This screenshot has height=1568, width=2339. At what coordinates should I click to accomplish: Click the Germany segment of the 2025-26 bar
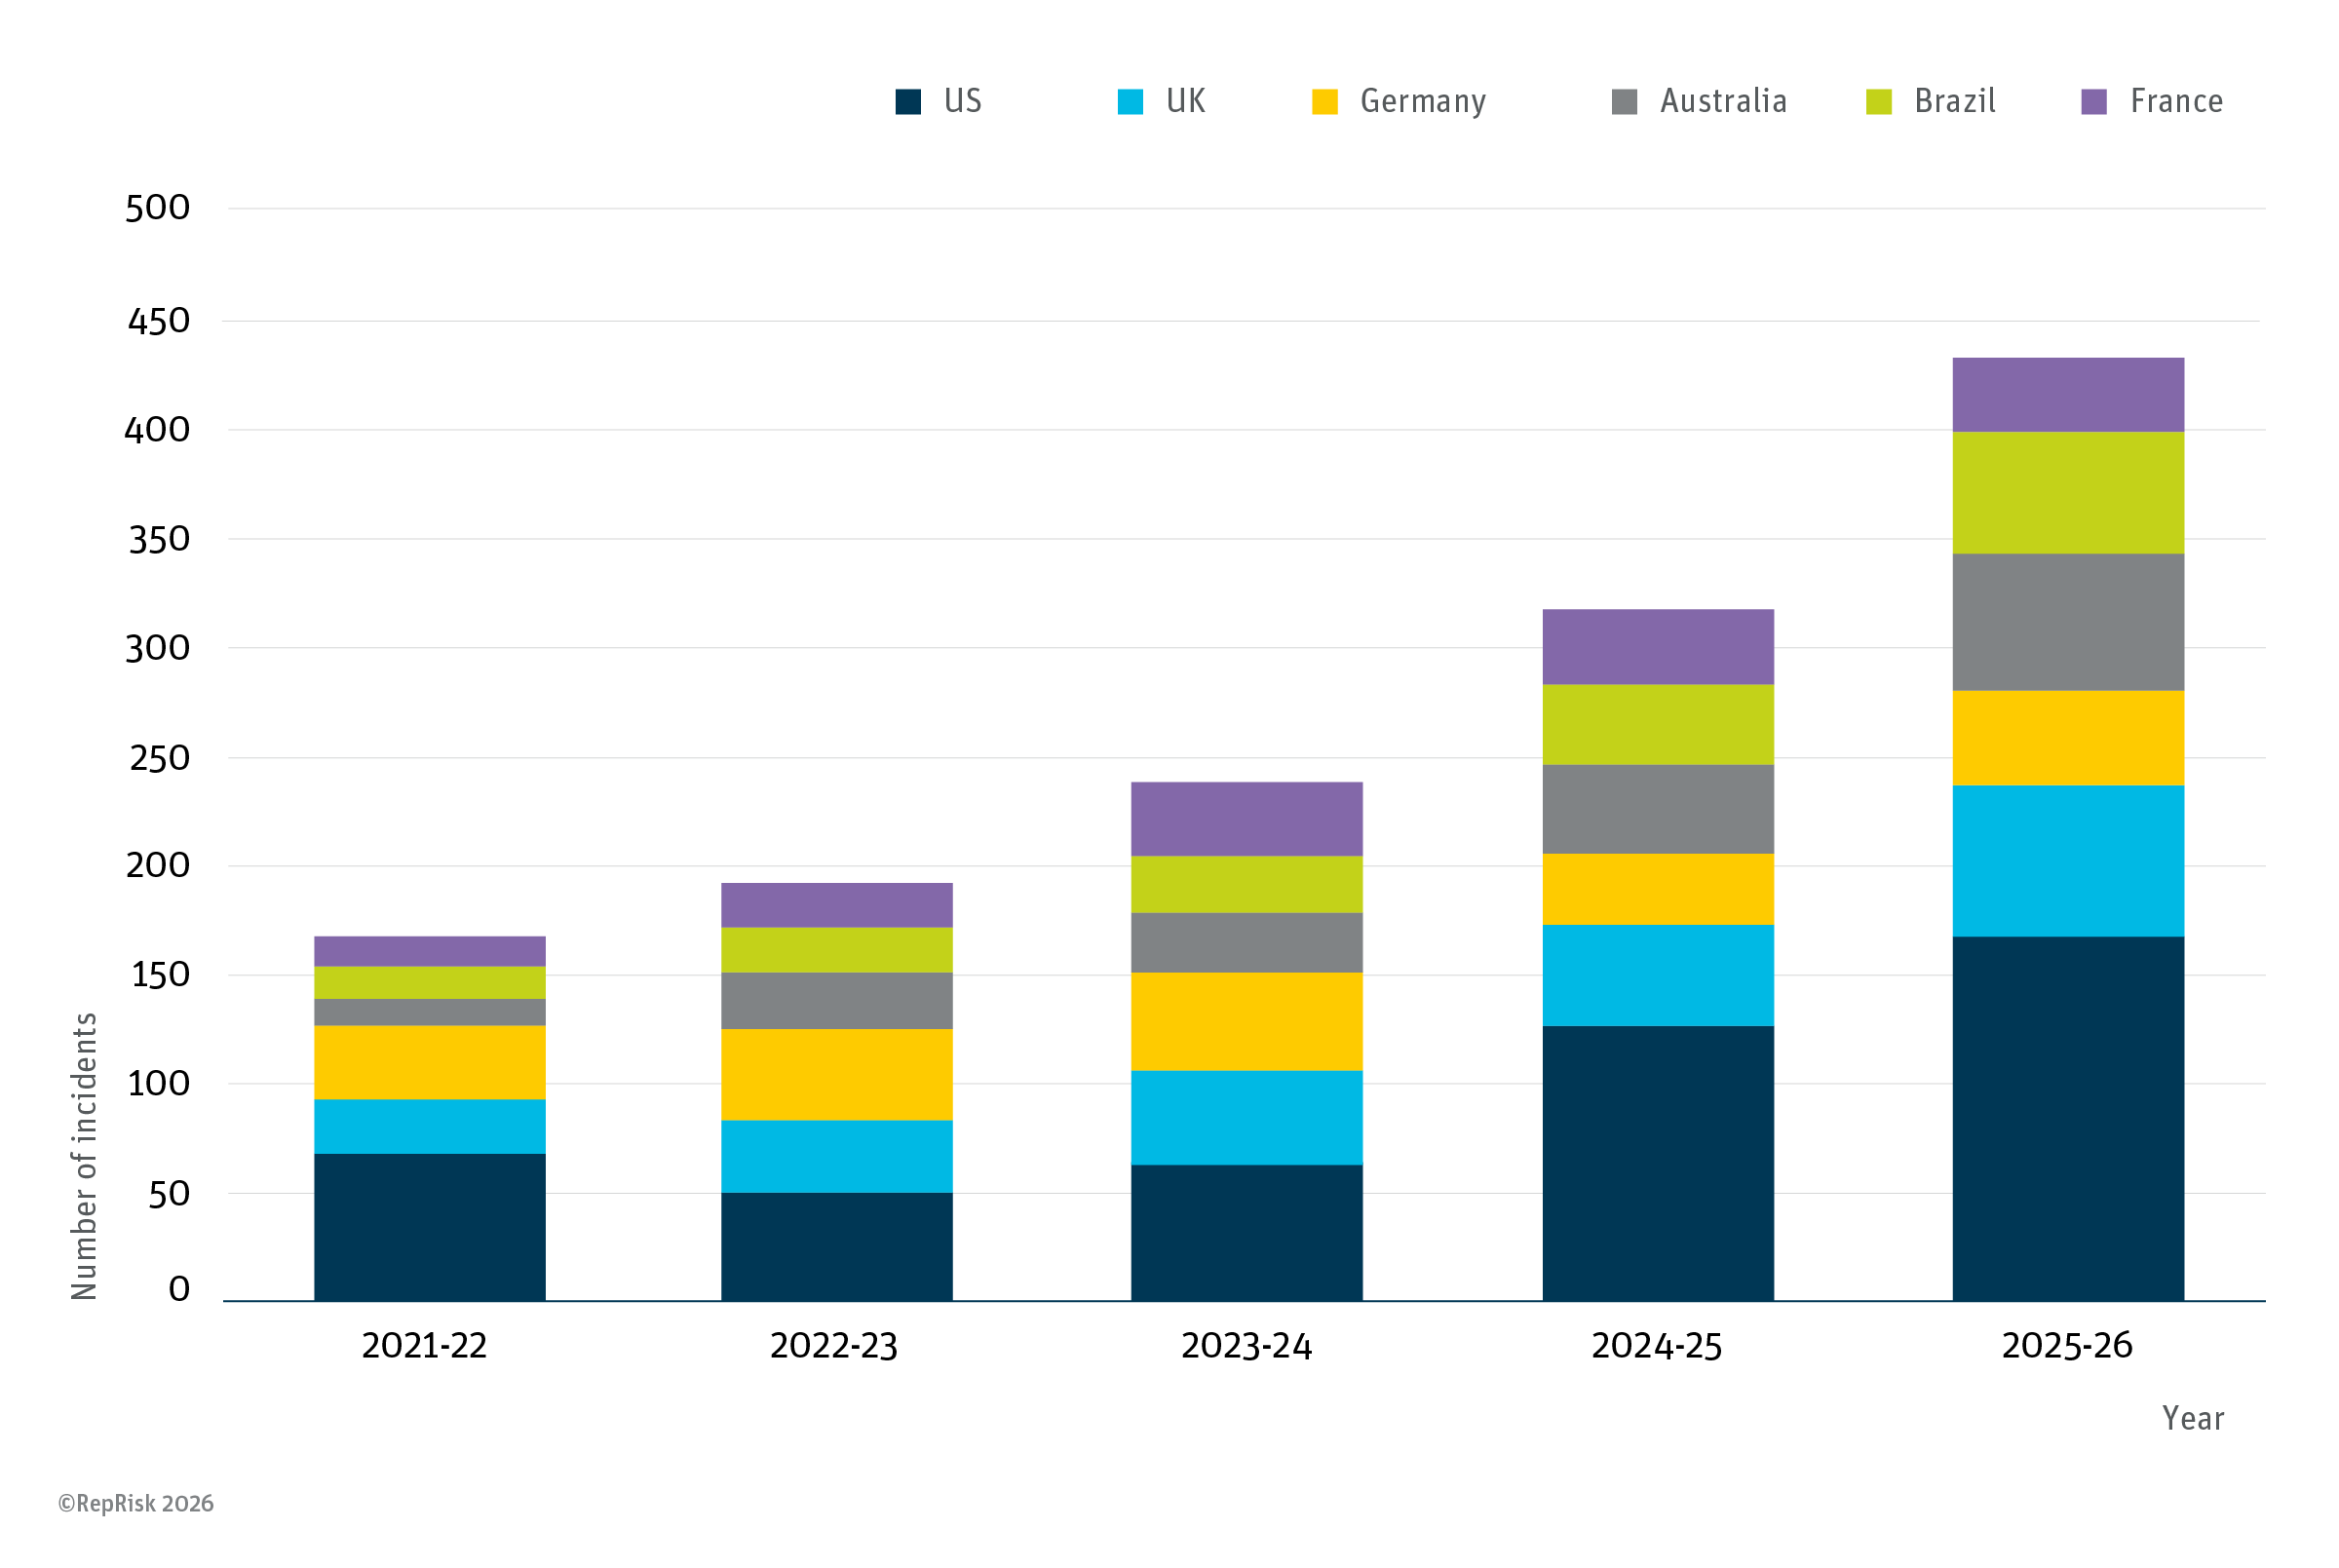[2069, 738]
